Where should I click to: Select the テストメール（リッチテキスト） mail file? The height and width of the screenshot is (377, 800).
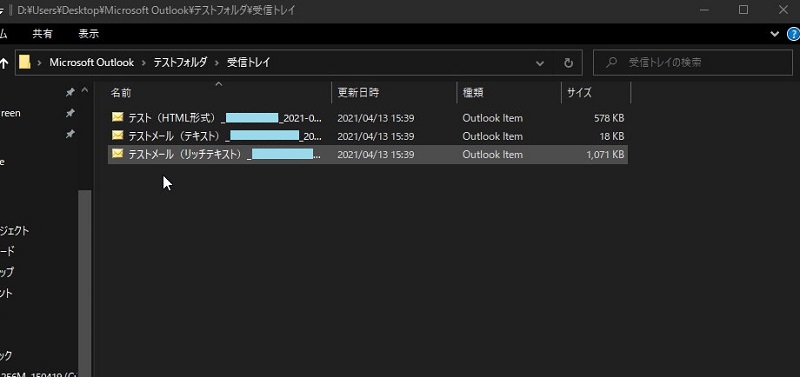coord(367,154)
